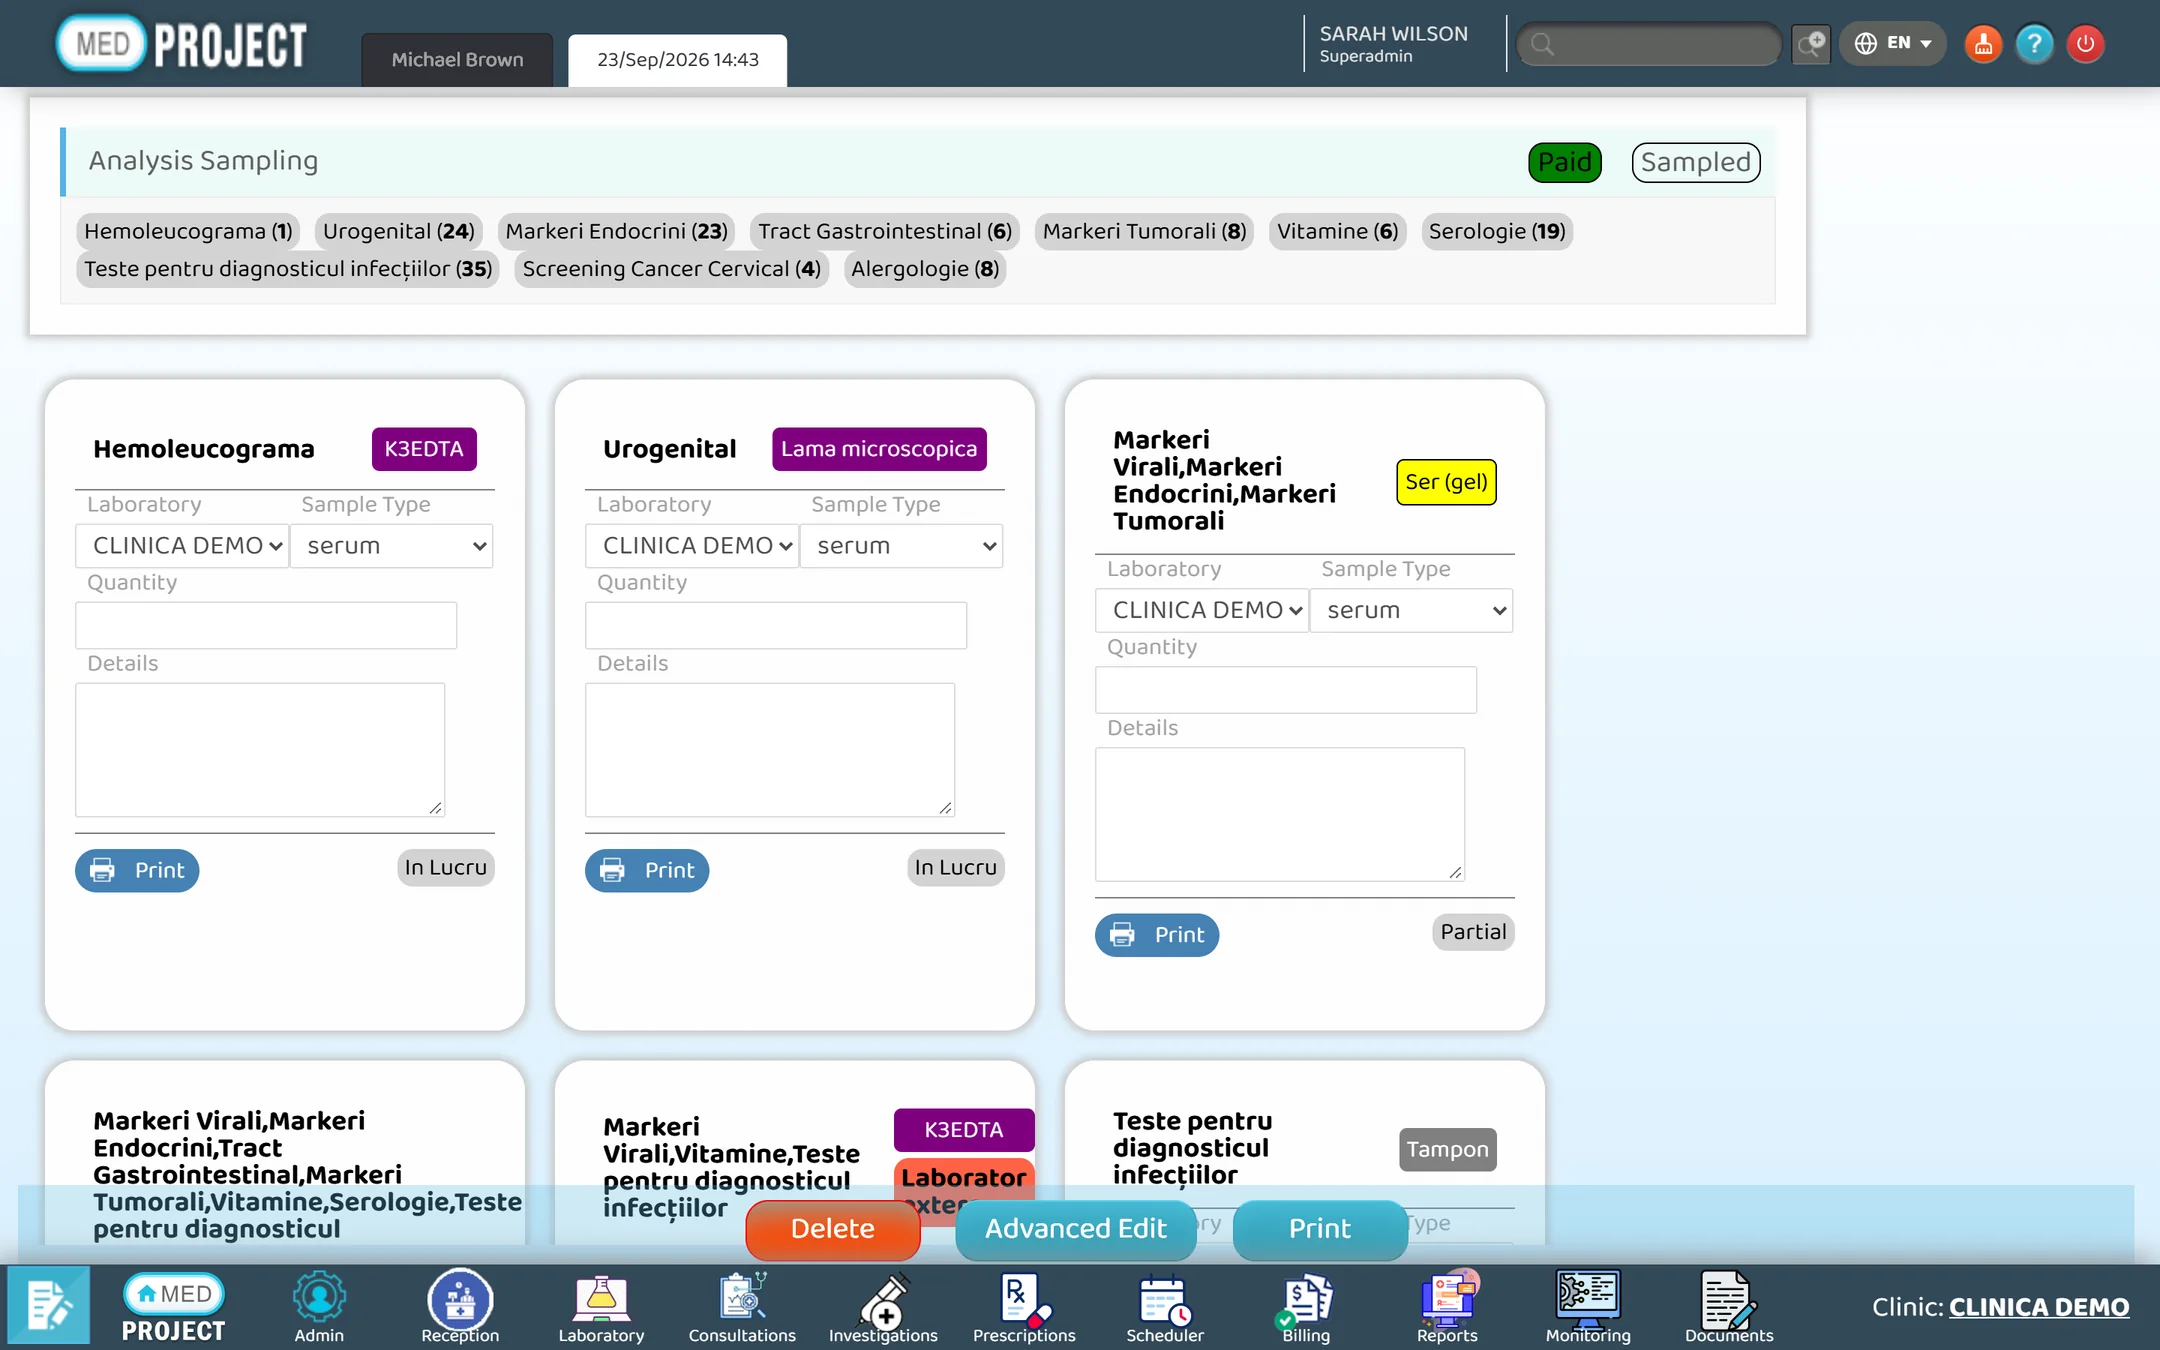Click the notes edit icon in bottom bar
Viewport: 2160px width, 1350px height.
(x=49, y=1305)
